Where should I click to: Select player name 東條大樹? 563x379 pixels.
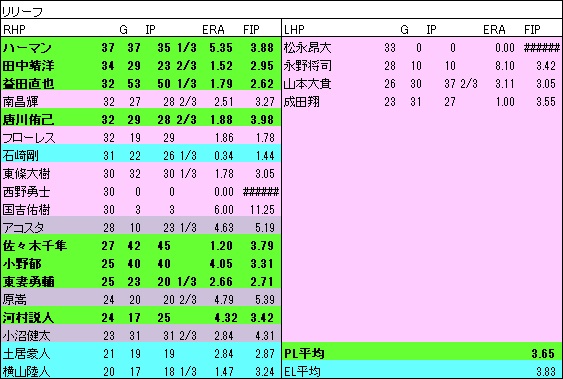27,174
